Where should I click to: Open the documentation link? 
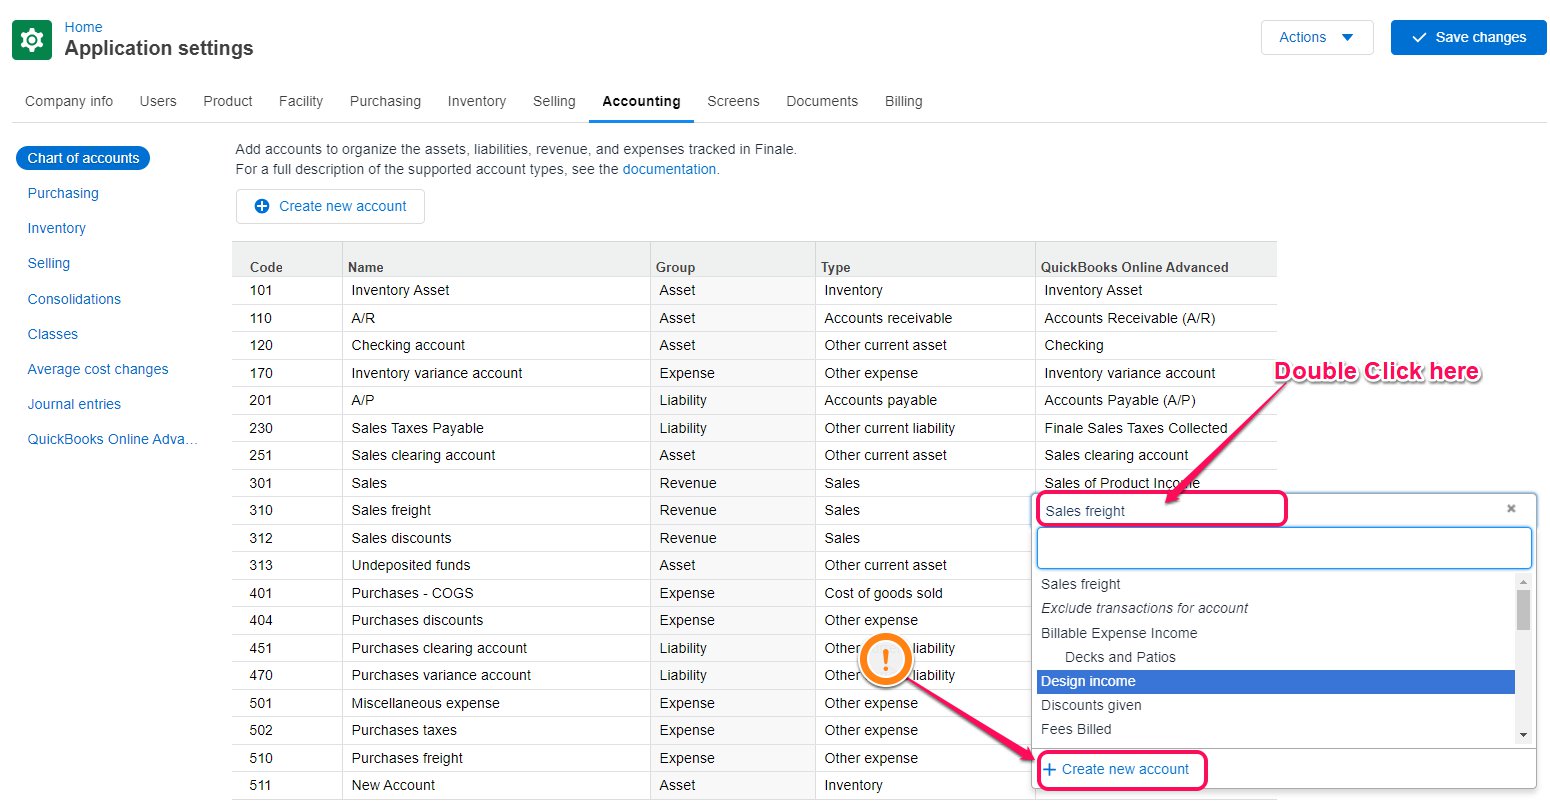pos(669,169)
